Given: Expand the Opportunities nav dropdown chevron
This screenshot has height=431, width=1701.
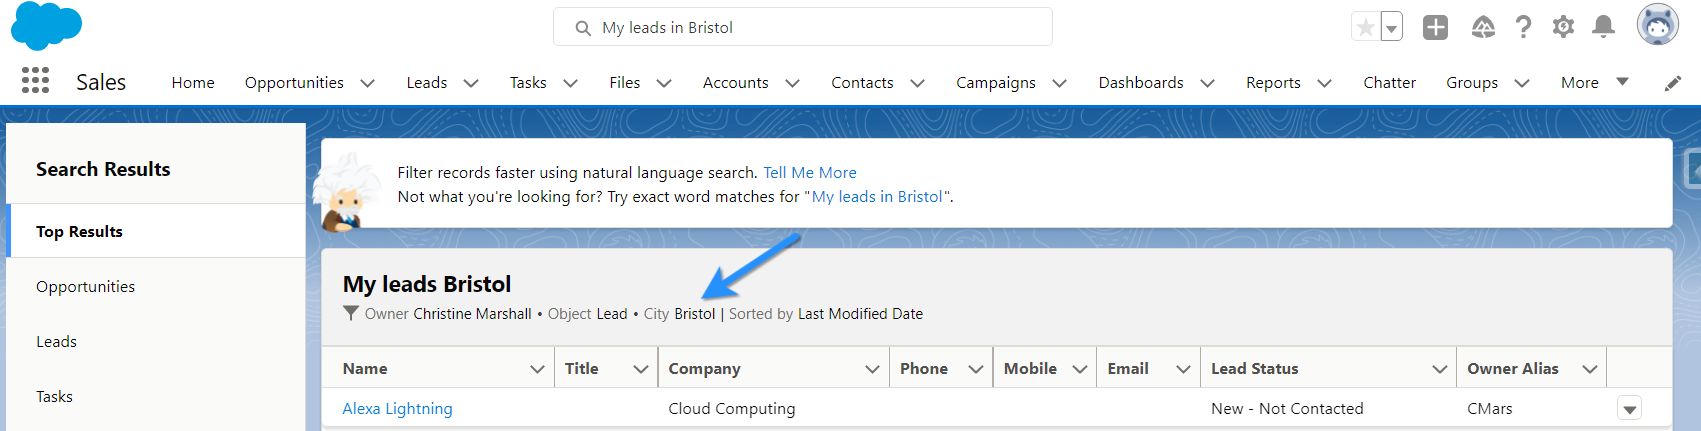Looking at the screenshot, I should [367, 83].
